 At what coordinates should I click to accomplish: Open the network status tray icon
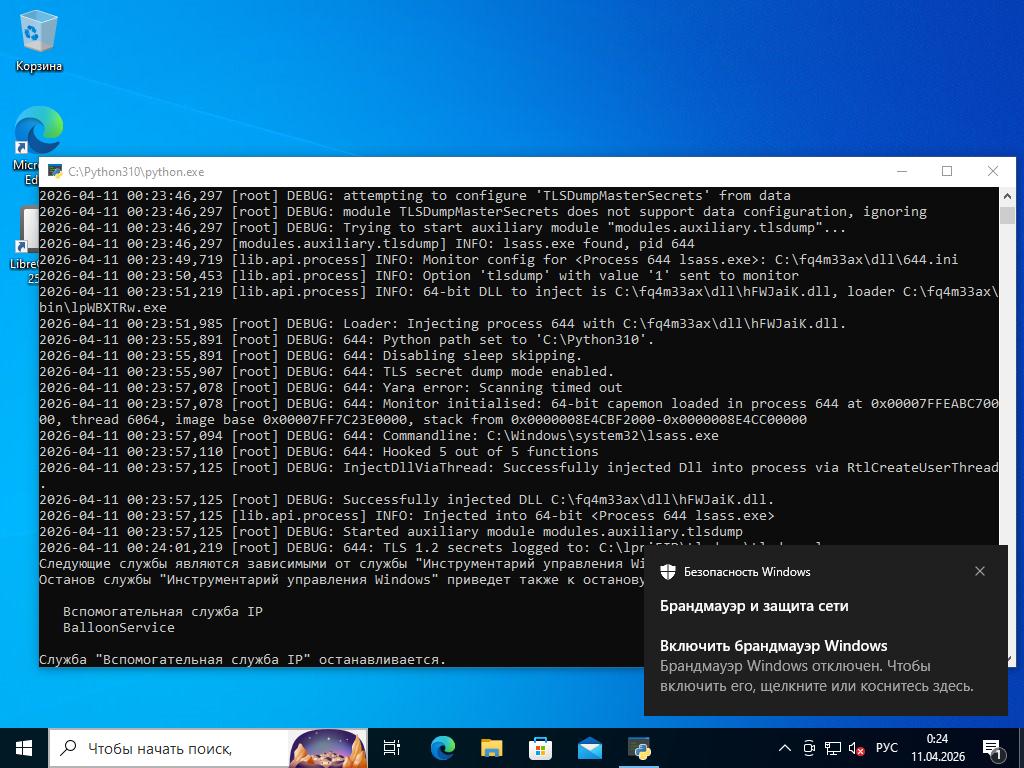point(833,747)
